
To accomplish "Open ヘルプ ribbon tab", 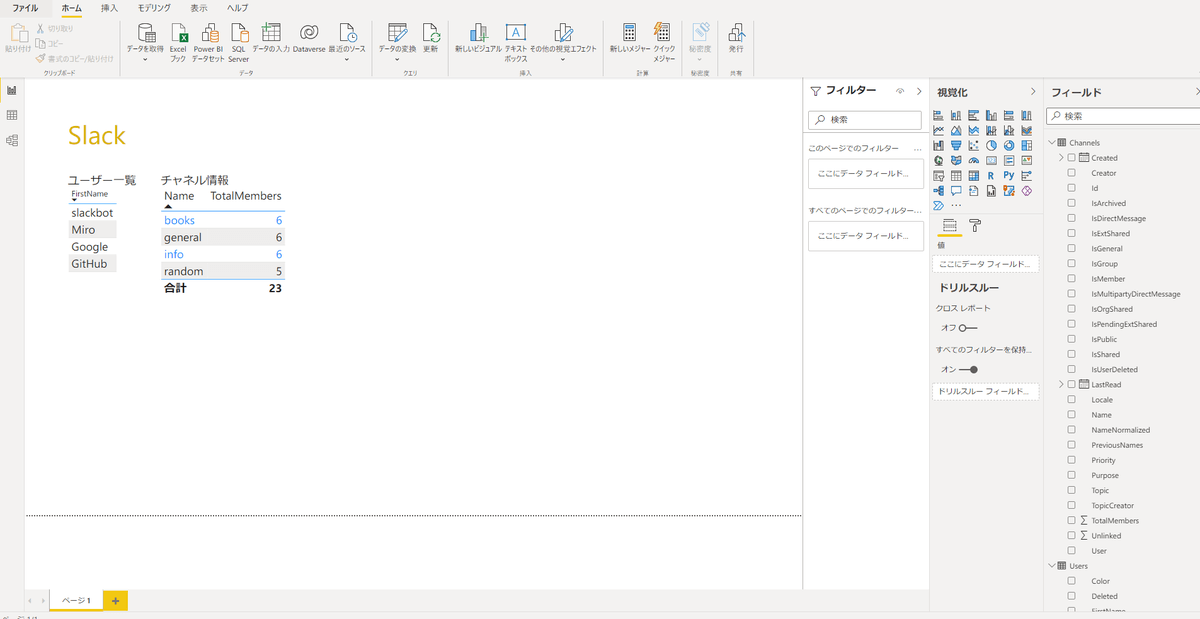I will point(238,8).
